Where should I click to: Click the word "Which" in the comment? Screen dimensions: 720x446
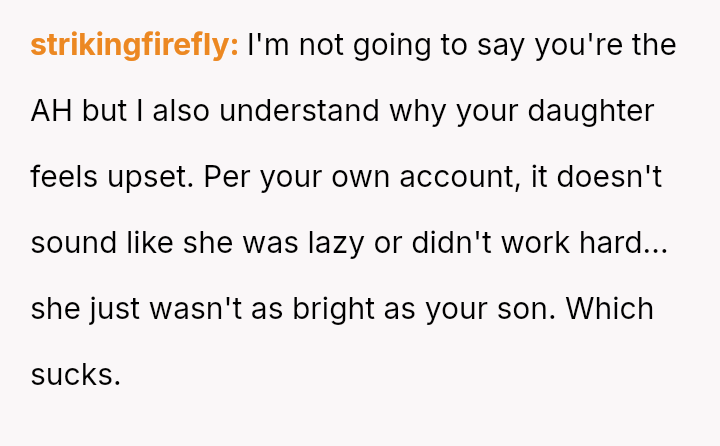pyautogui.click(x=609, y=309)
